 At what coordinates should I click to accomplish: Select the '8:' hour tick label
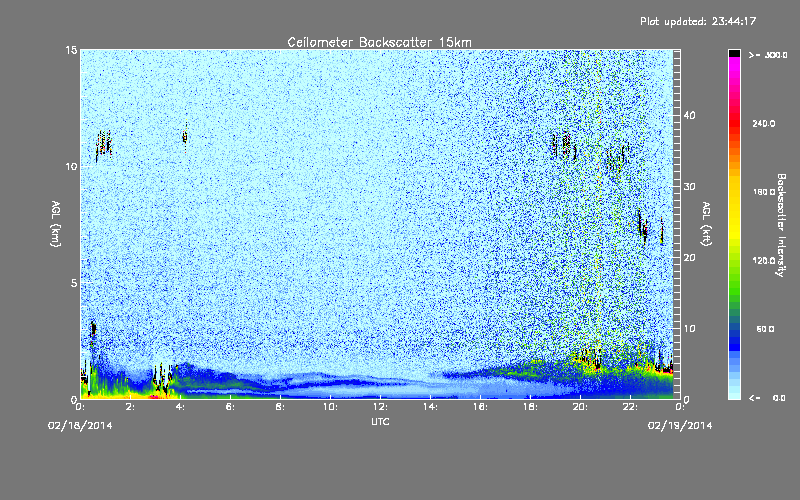[x=281, y=407]
